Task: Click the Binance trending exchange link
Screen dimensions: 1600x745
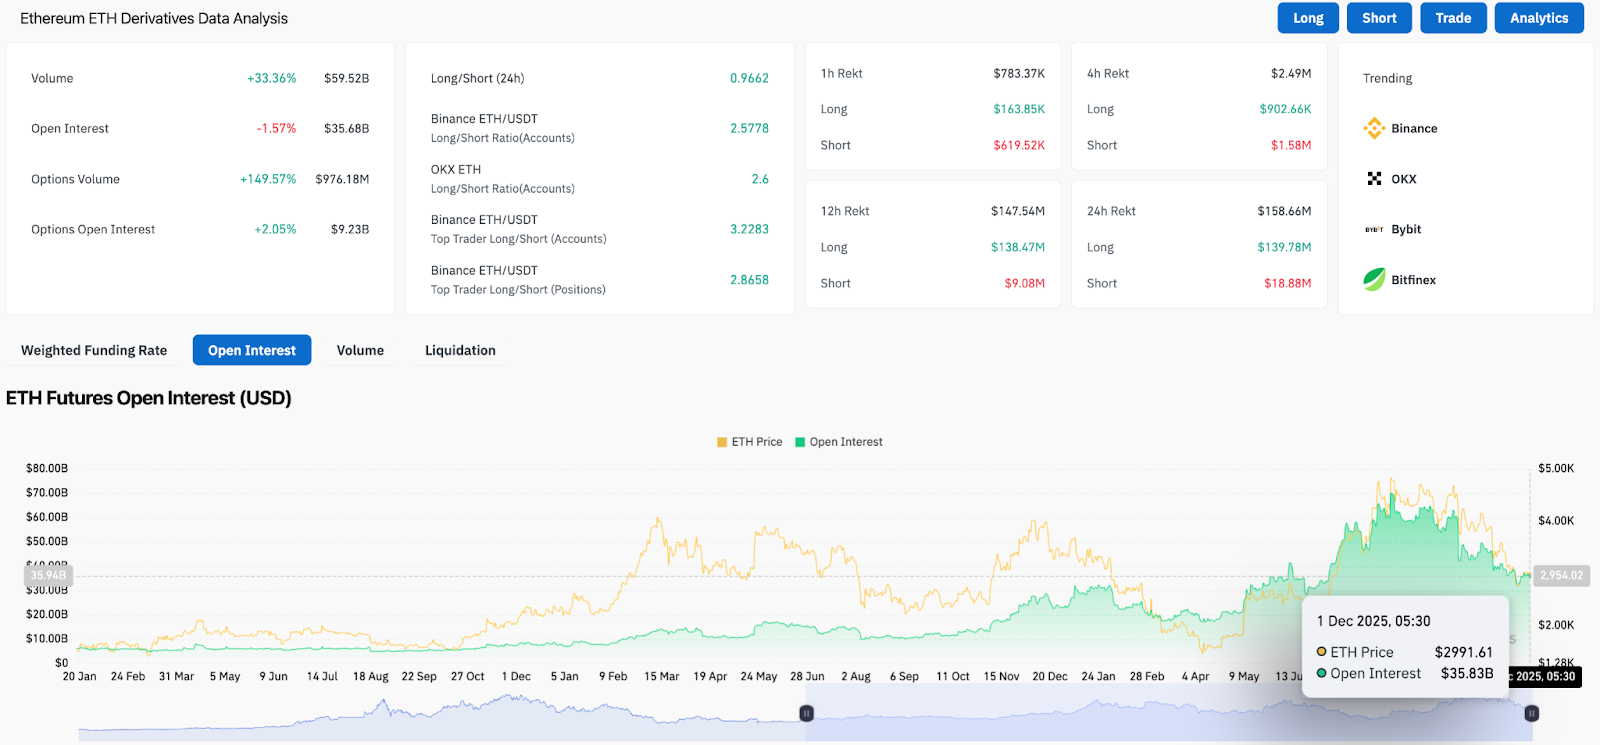Action: (x=1414, y=129)
